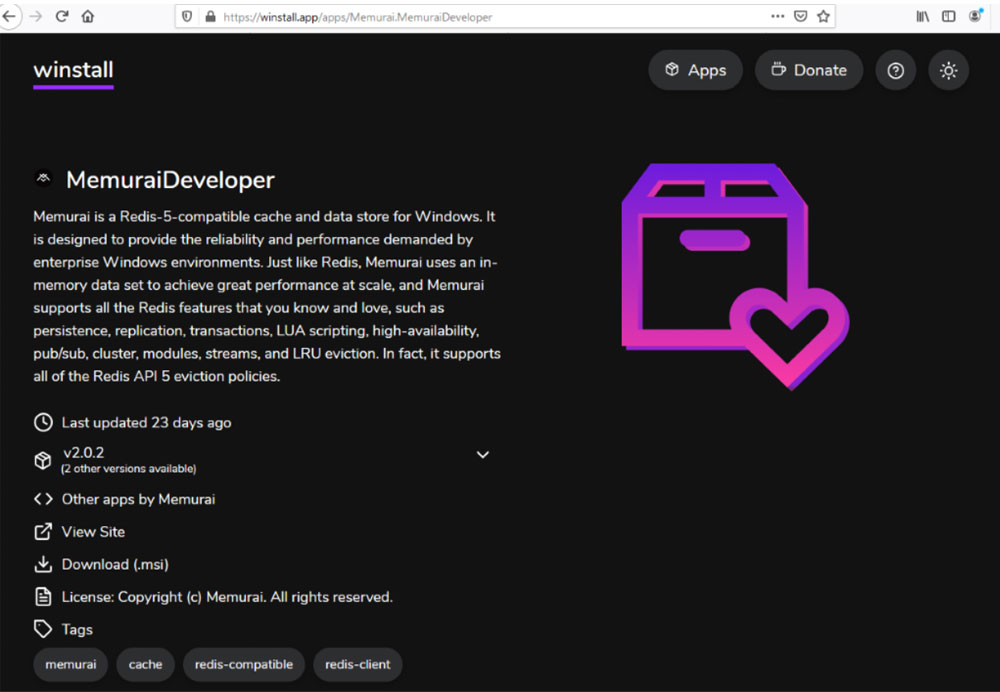Open the page actions three-dot menu

click(777, 17)
